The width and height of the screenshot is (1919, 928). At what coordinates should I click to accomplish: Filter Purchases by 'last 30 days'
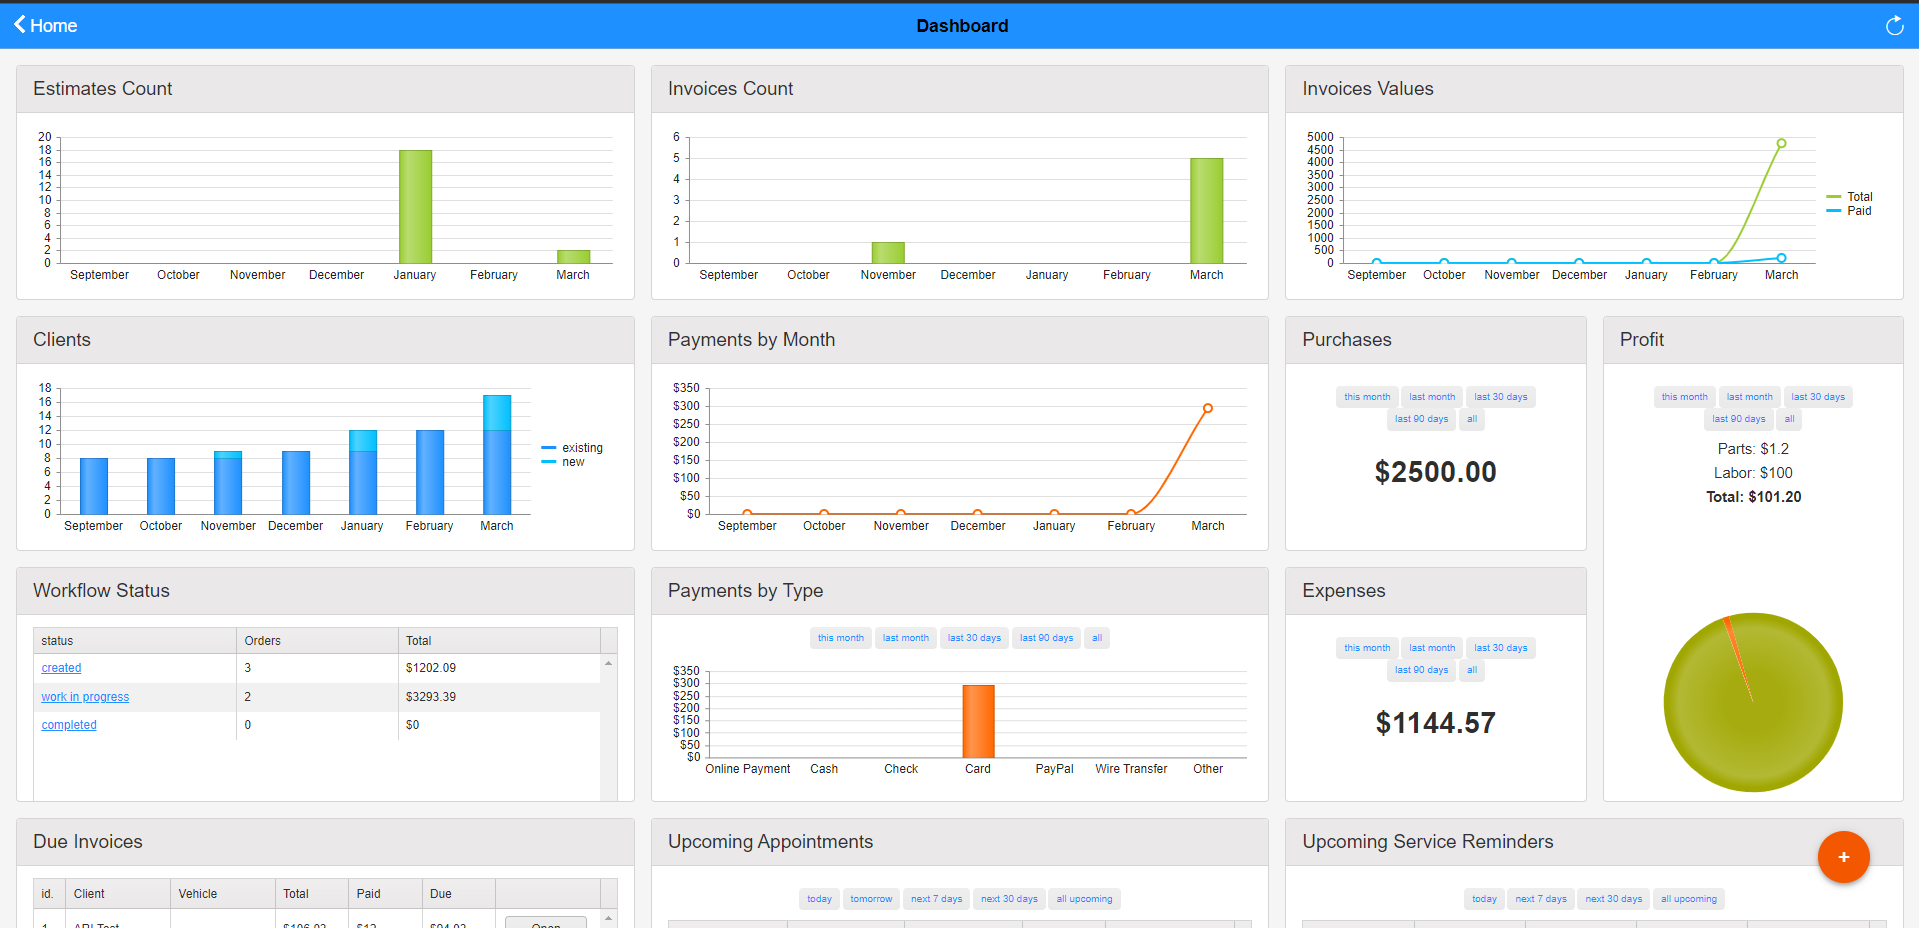pos(1501,396)
